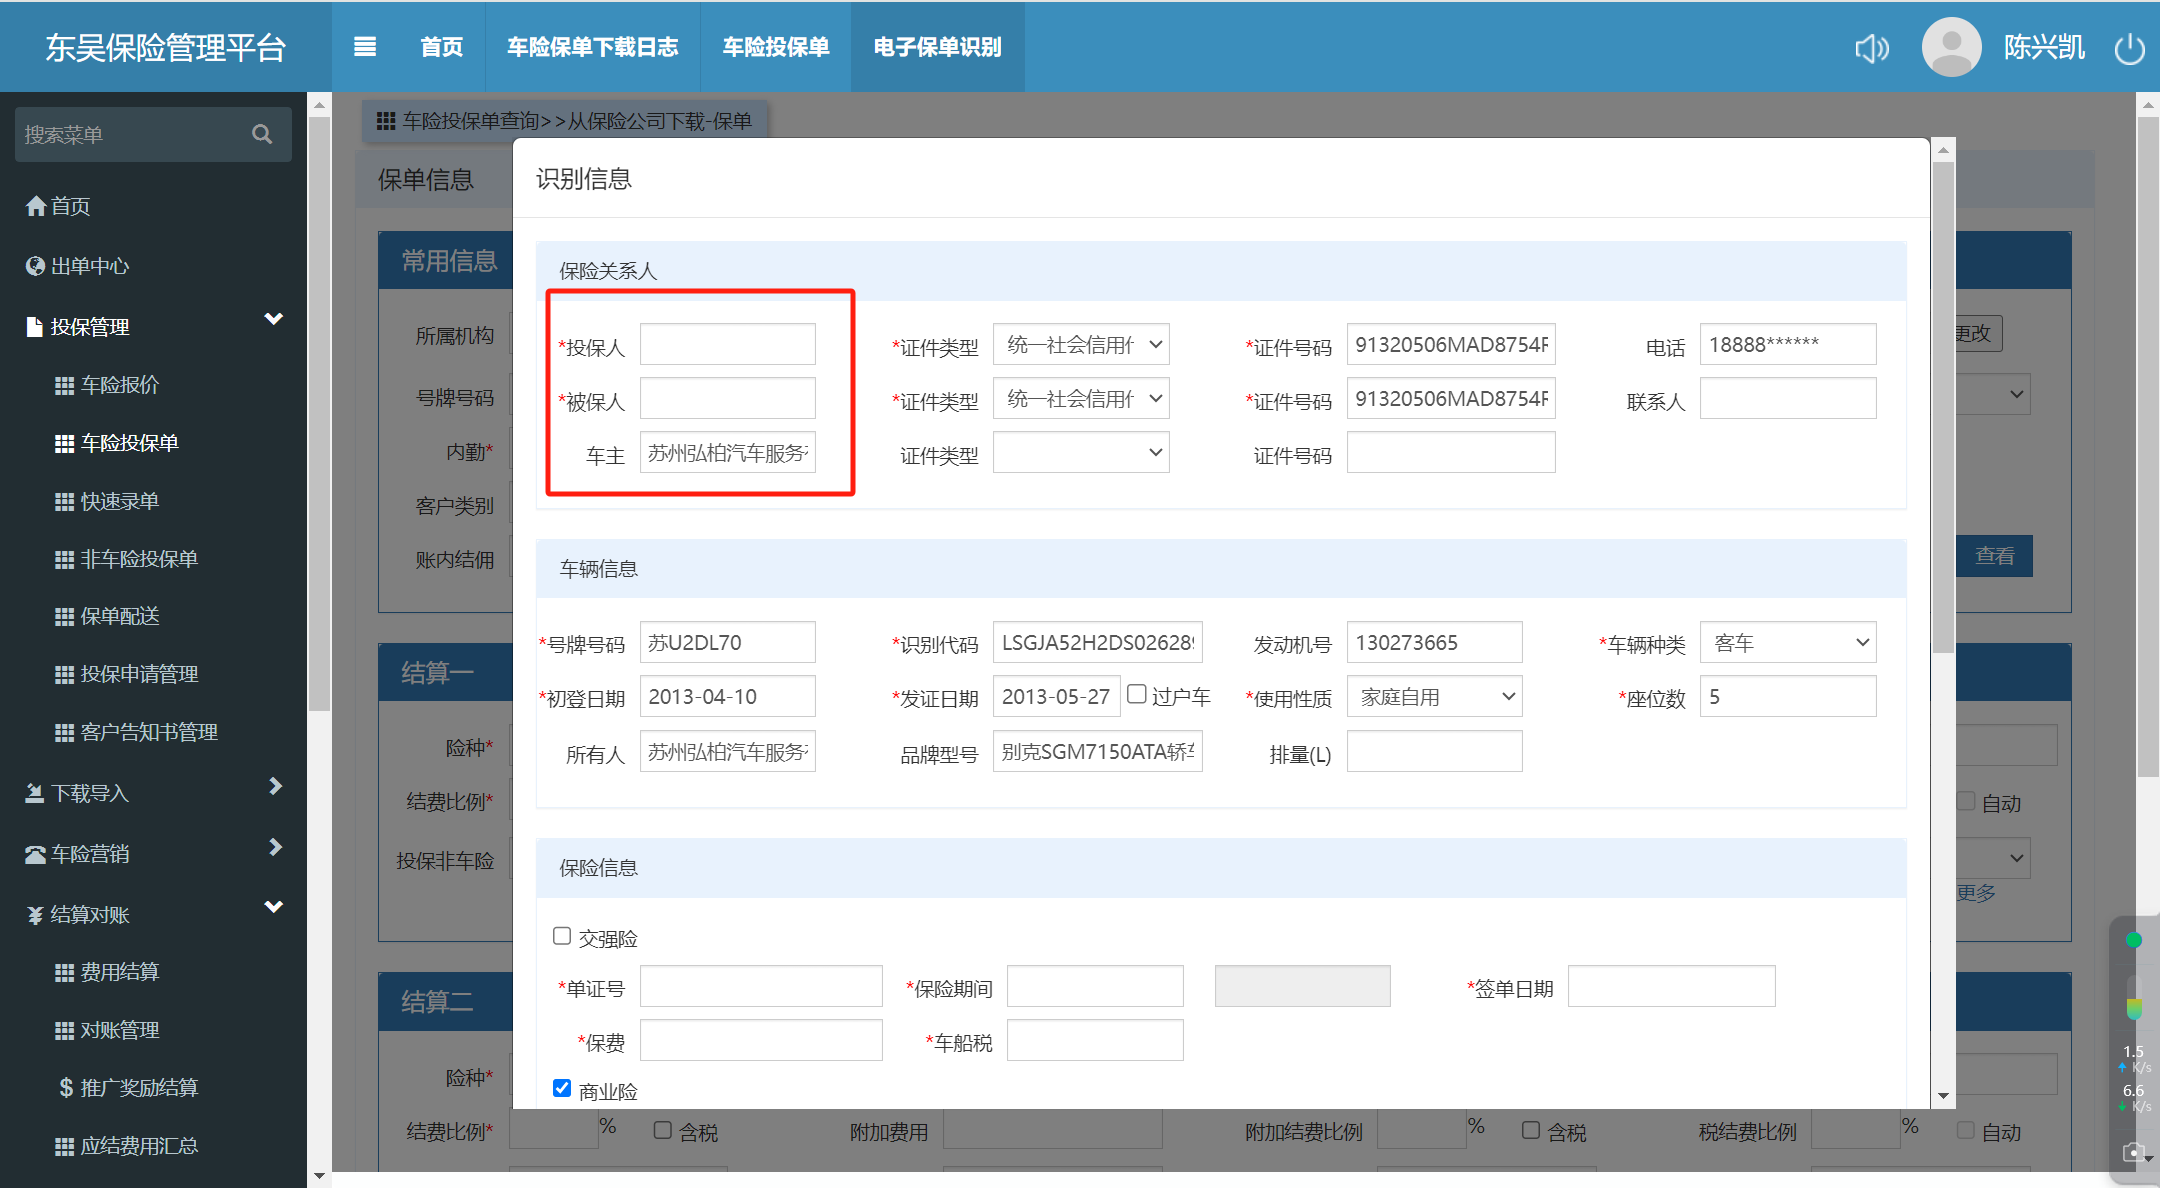Screen dimensions: 2160x1188
Task: Open 推广奖励结算 sidebar item
Action: (x=138, y=1087)
